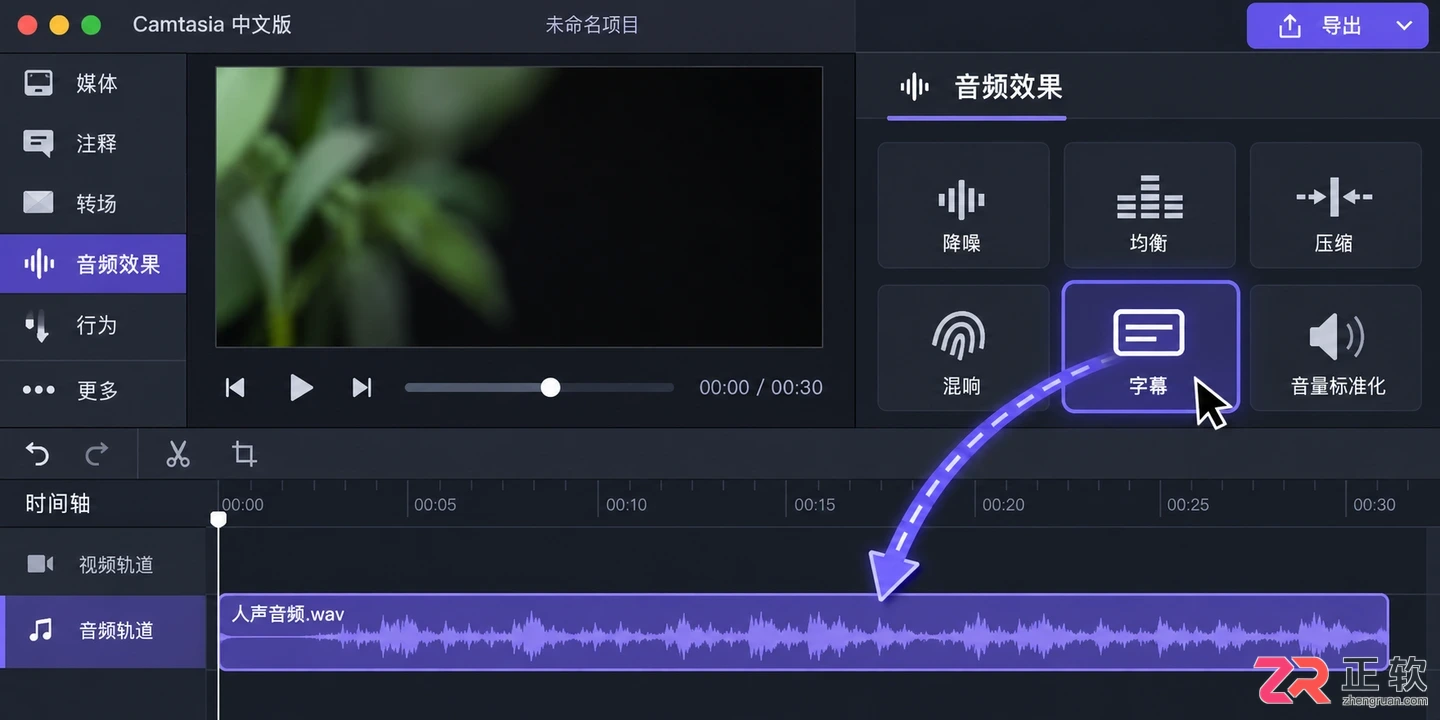Select the 人声音频.wav audio clip
Image resolution: width=1440 pixels, height=720 pixels.
(803, 631)
